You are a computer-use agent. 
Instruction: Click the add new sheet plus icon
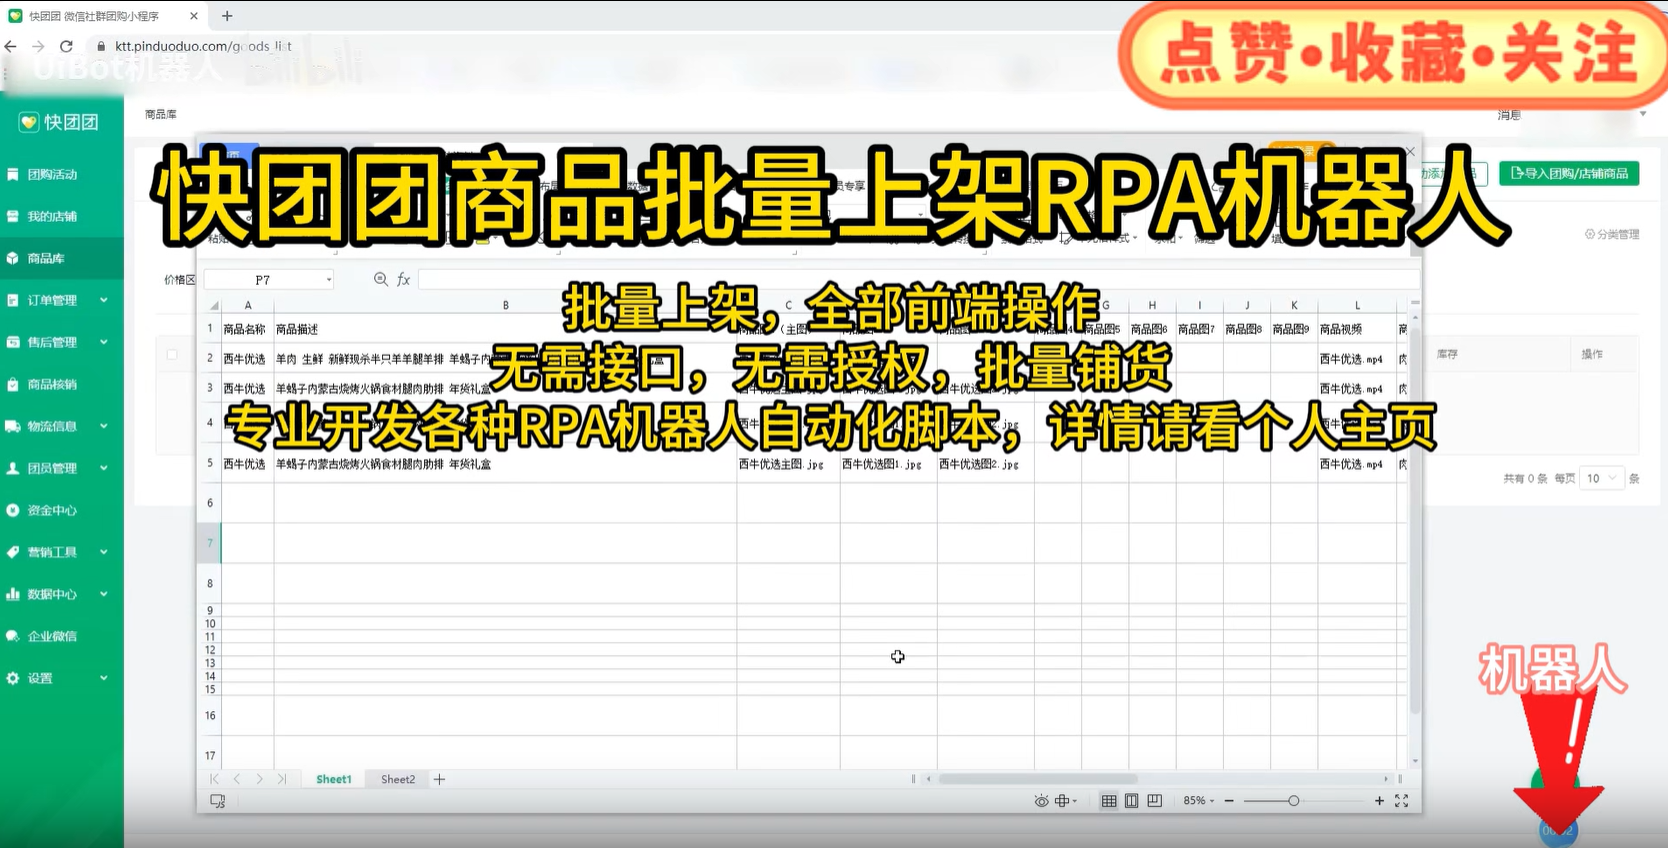(439, 779)
